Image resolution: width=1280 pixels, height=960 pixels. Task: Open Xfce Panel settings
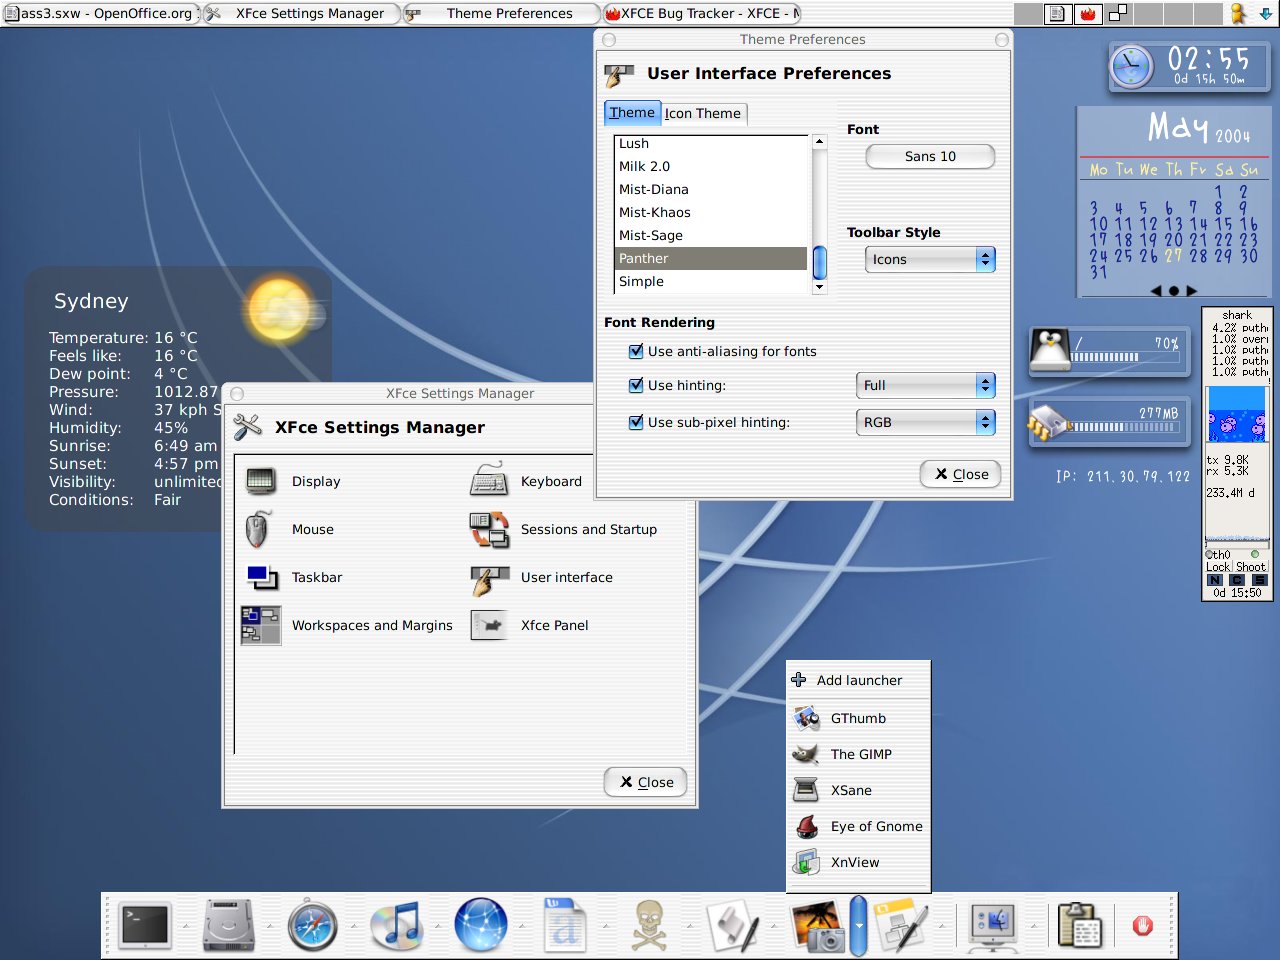[x=490, y=625]
